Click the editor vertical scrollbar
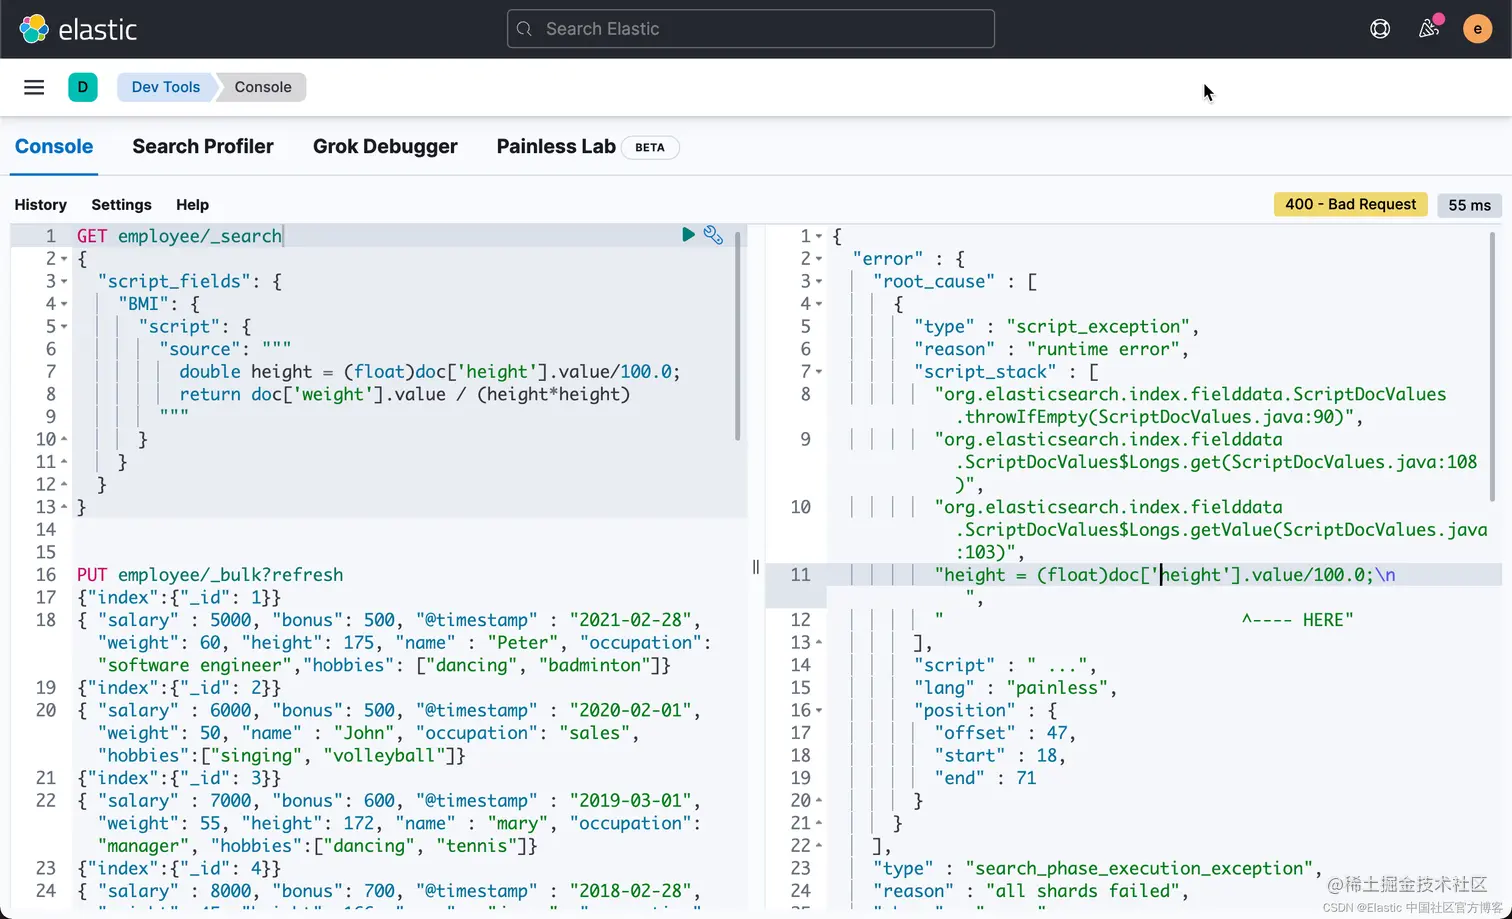Screen dimensions: 1512x919 [738, 336]
